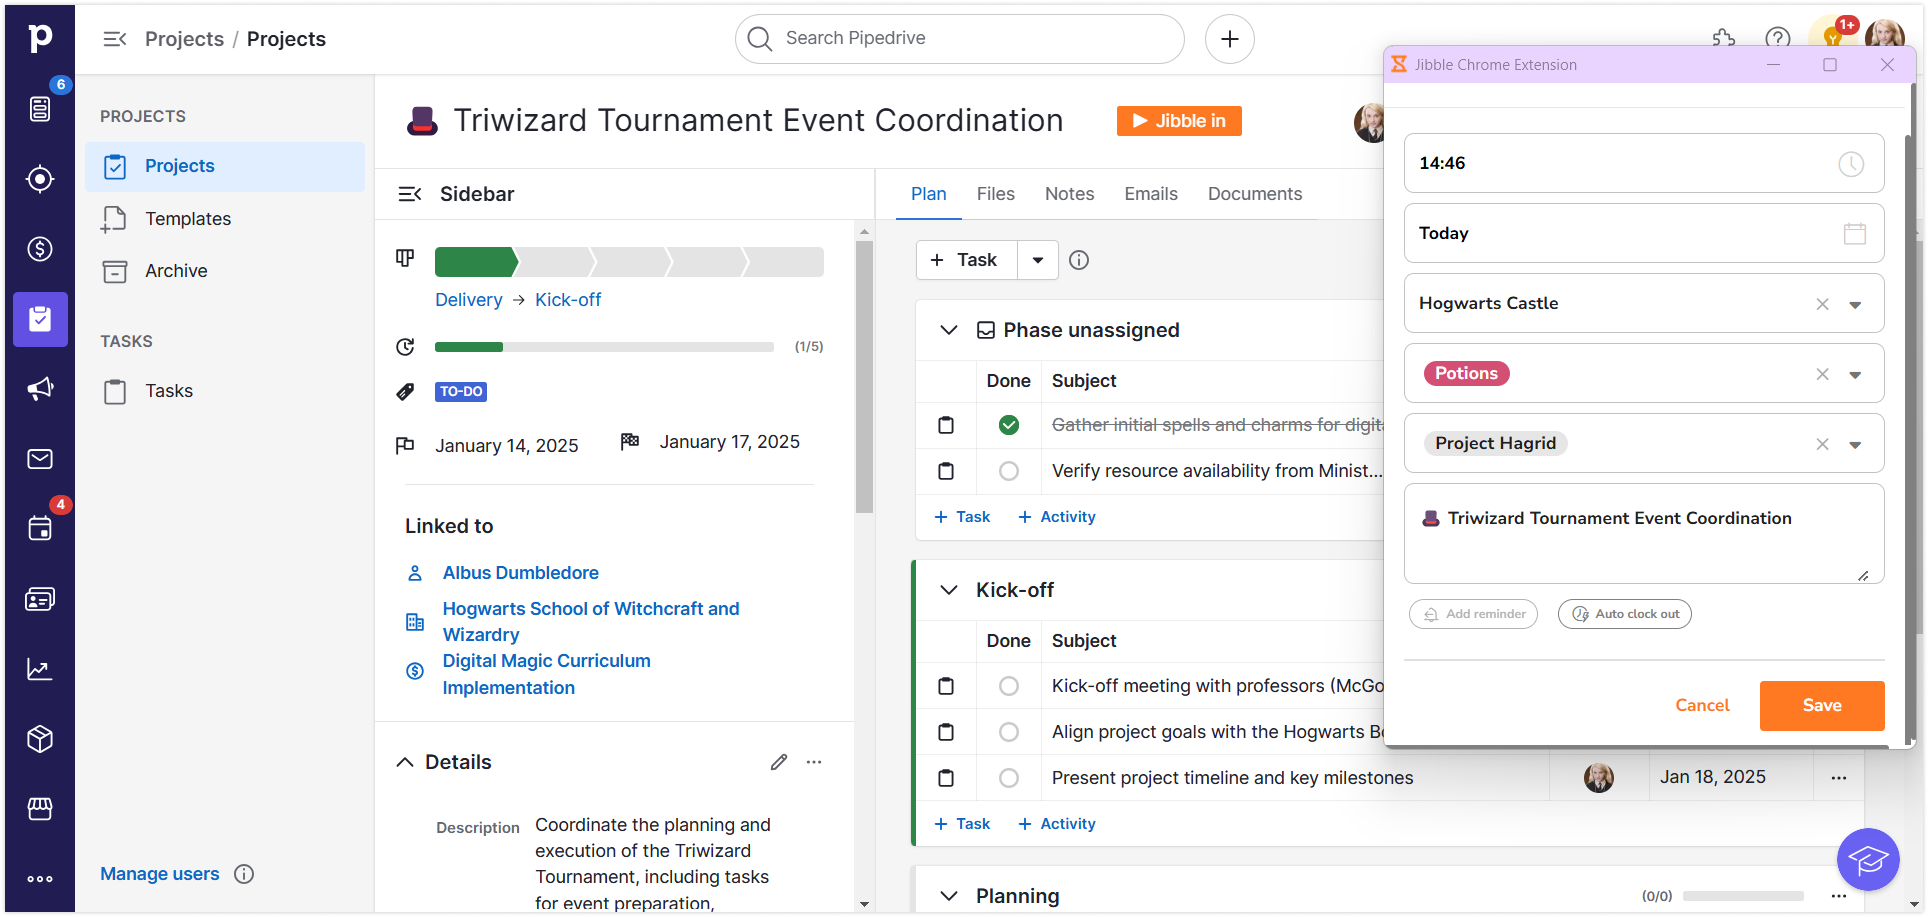Open Hogwarts Castle dropdown arrow

coord(1855,305)
